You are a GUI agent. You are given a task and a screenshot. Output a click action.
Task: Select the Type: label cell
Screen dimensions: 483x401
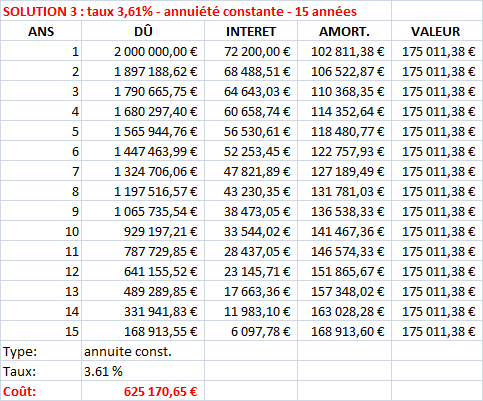pyautogui.click(x=41, y=351)
